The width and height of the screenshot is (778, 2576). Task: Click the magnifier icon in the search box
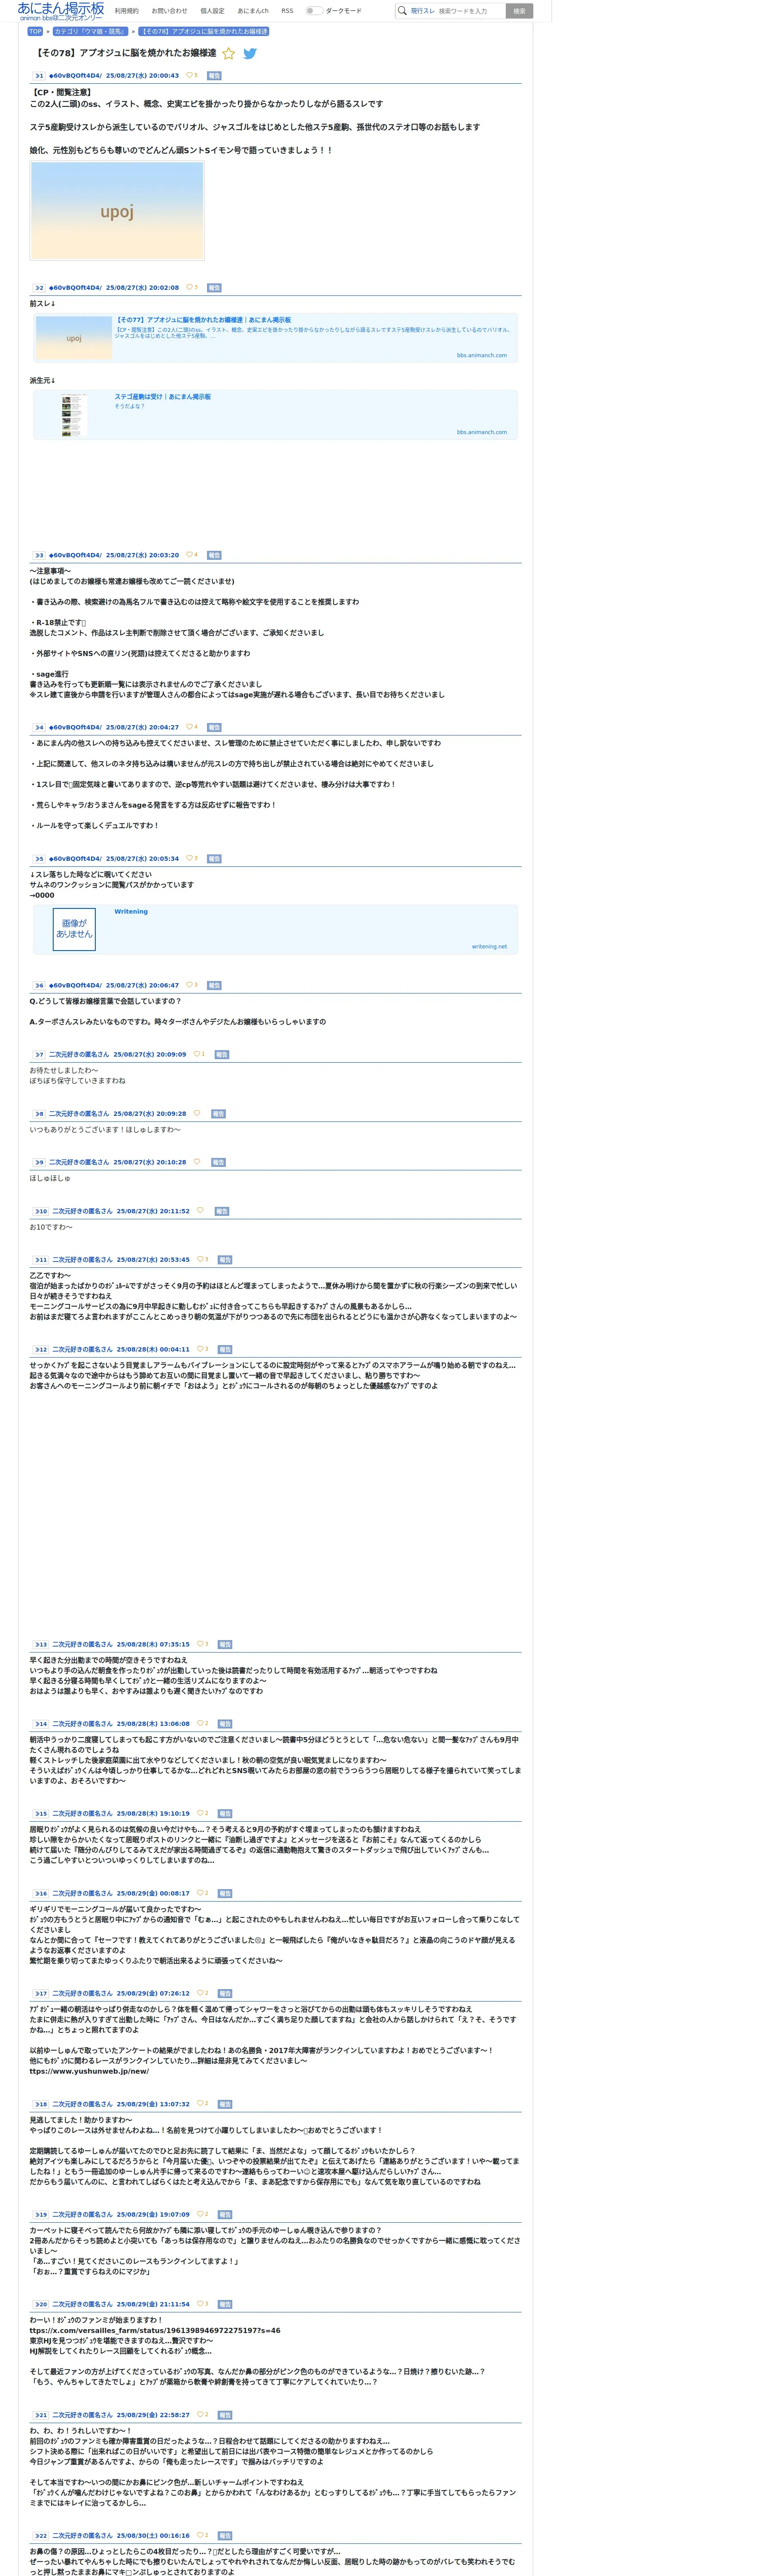point(402,11)
